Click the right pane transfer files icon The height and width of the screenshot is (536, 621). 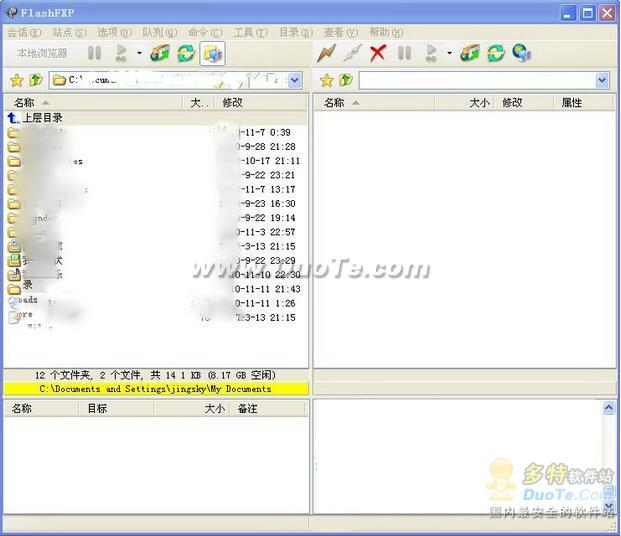coord(471,53)
